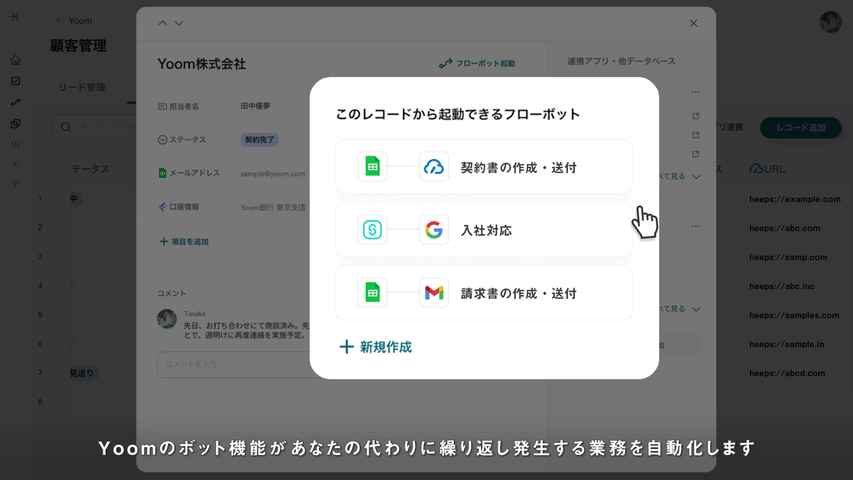
Task: Close the record detail panel
Action: coord(693,23)
